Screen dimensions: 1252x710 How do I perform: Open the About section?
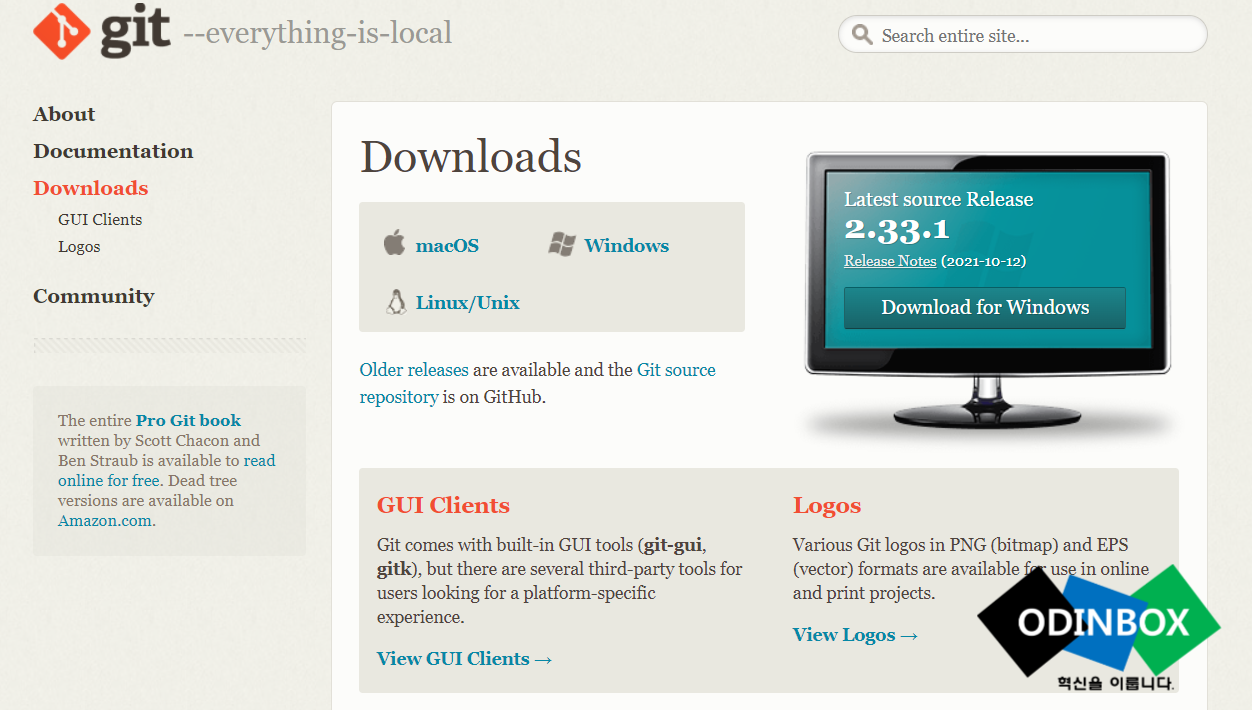click(x=64, y=114)
